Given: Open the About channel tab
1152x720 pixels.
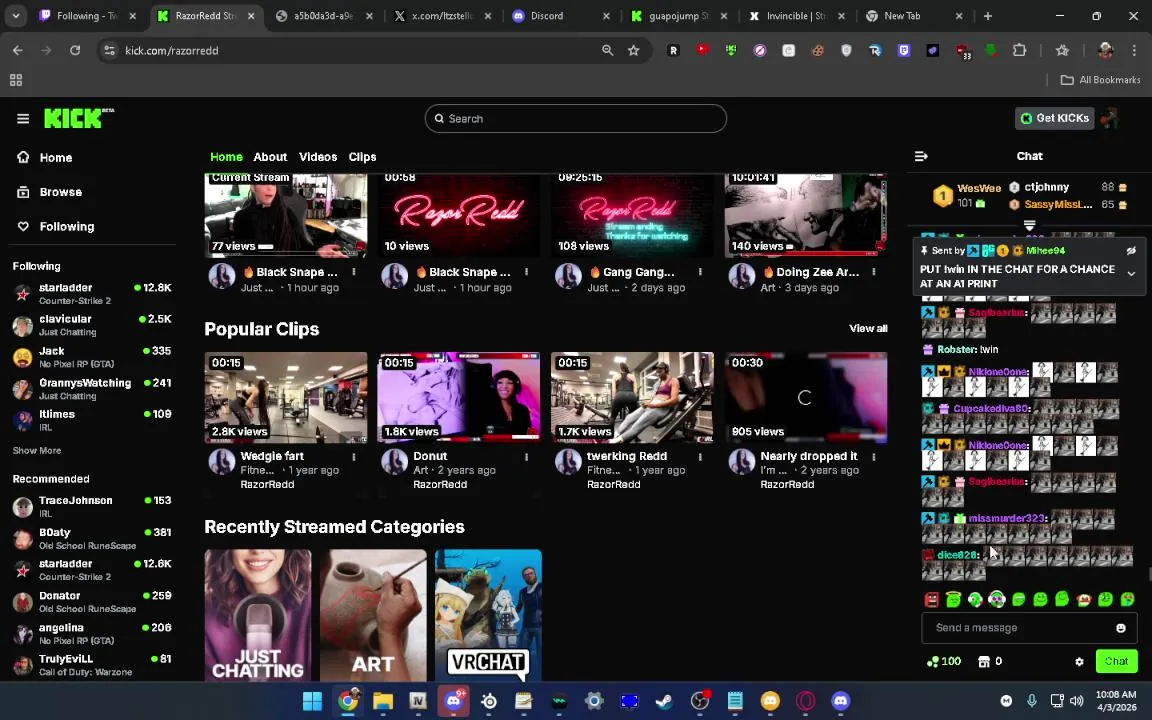Looking at the screenshot, I should point(270,156).
